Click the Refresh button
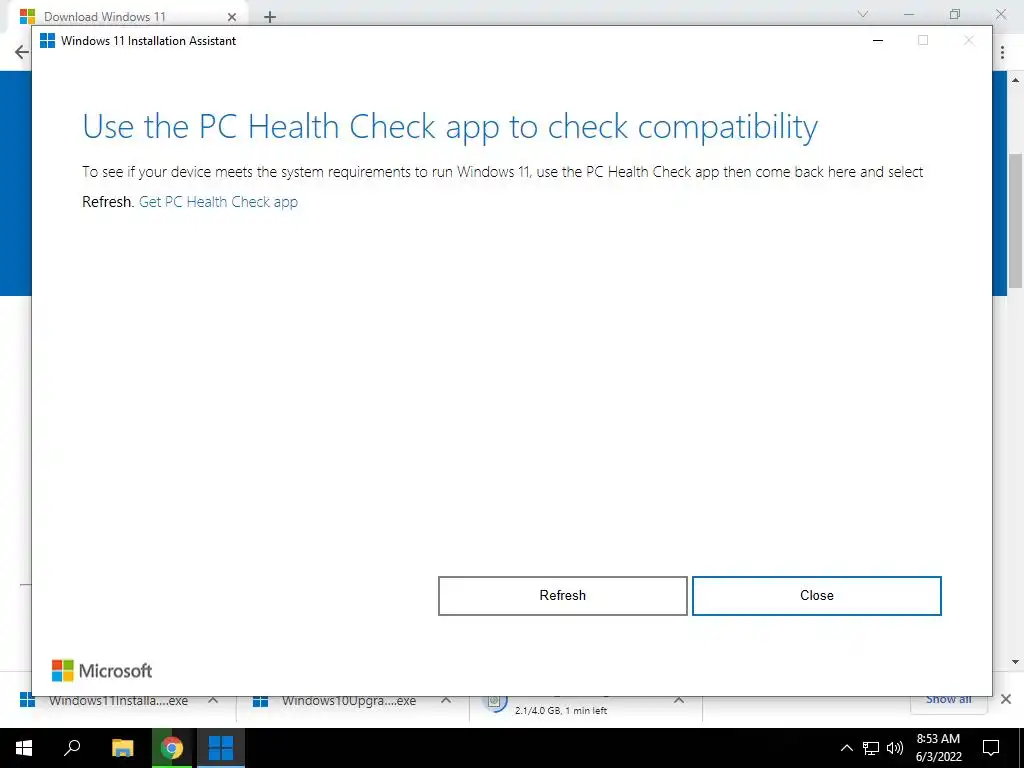 tap(562, 596)
